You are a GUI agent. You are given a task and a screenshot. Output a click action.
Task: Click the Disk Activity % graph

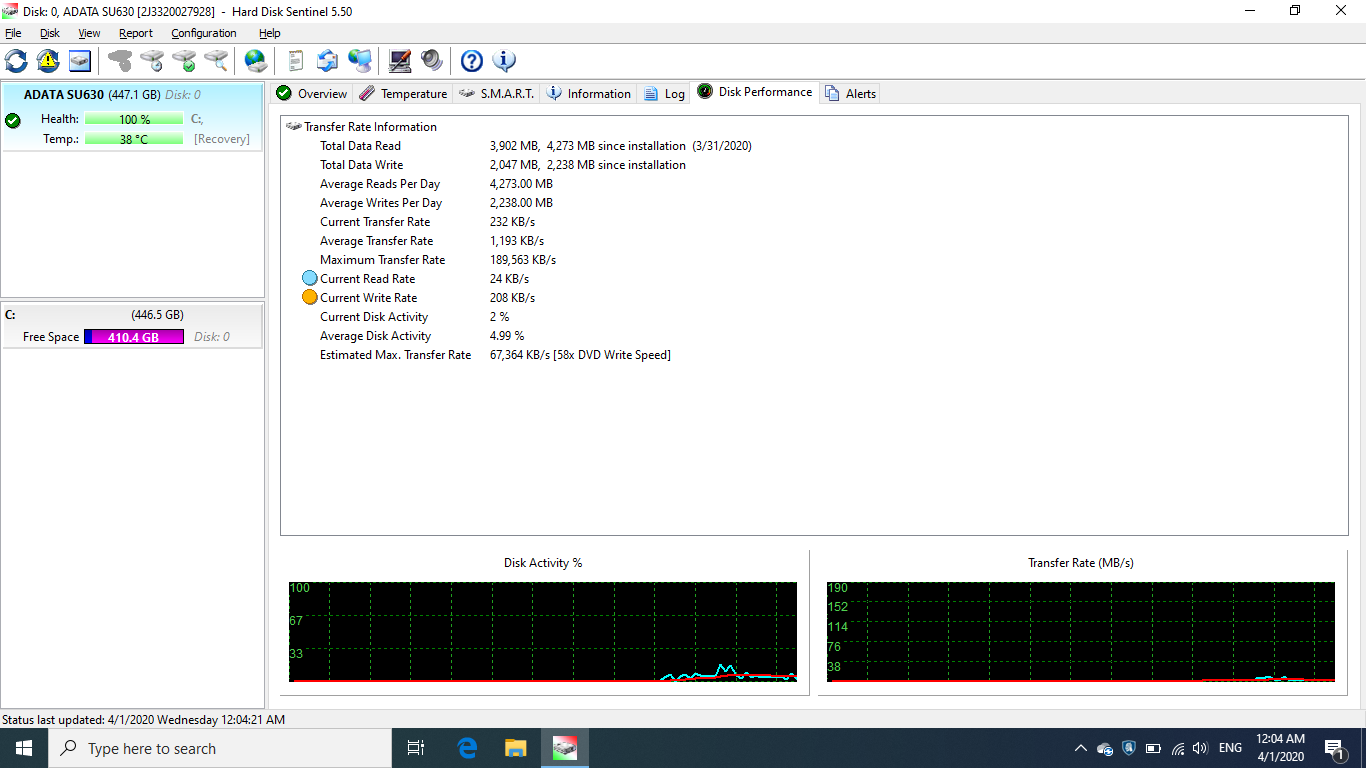click(x=543, y=632)
